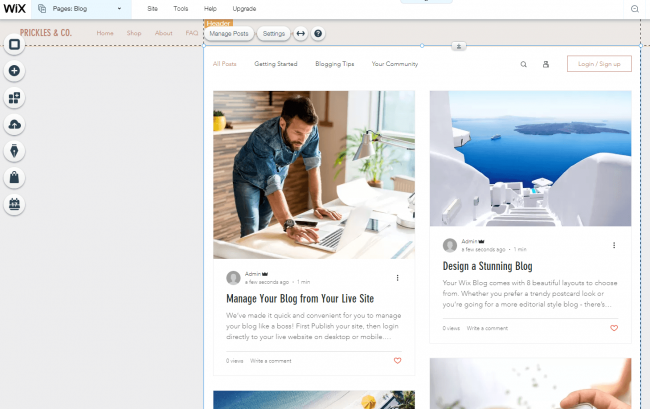Click the attach-to-header download handle icon

point(458,46)
